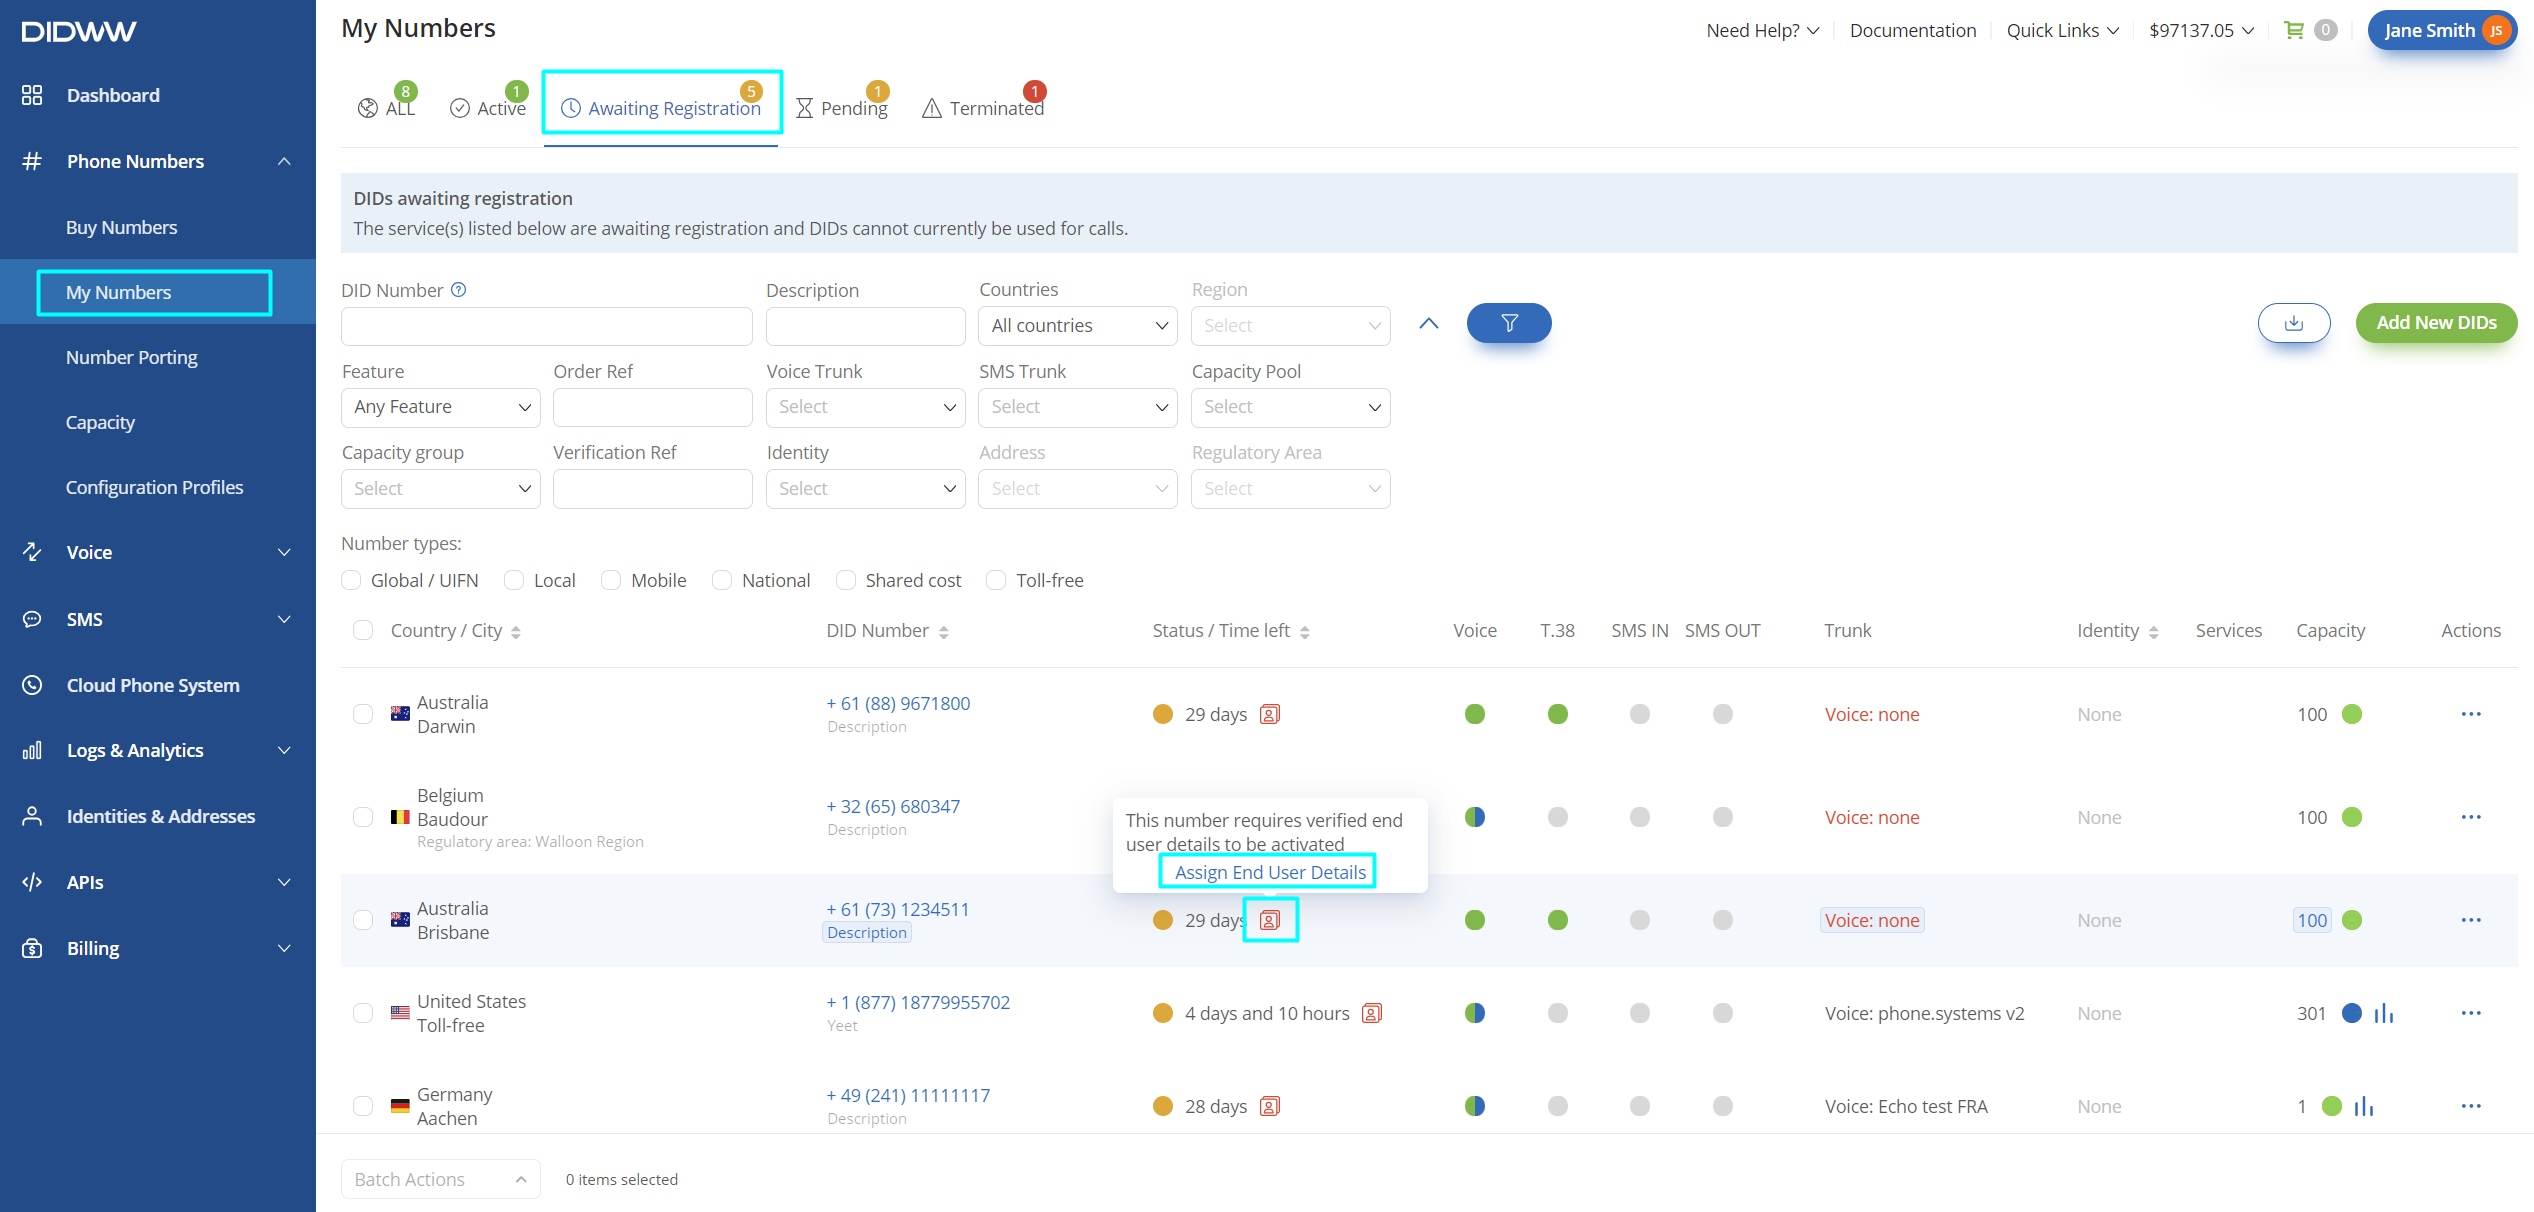The image size is (2534, 1212).
Task: Open actions menu for Belgium Baudour row
Action: click(x=2471, y=817)
